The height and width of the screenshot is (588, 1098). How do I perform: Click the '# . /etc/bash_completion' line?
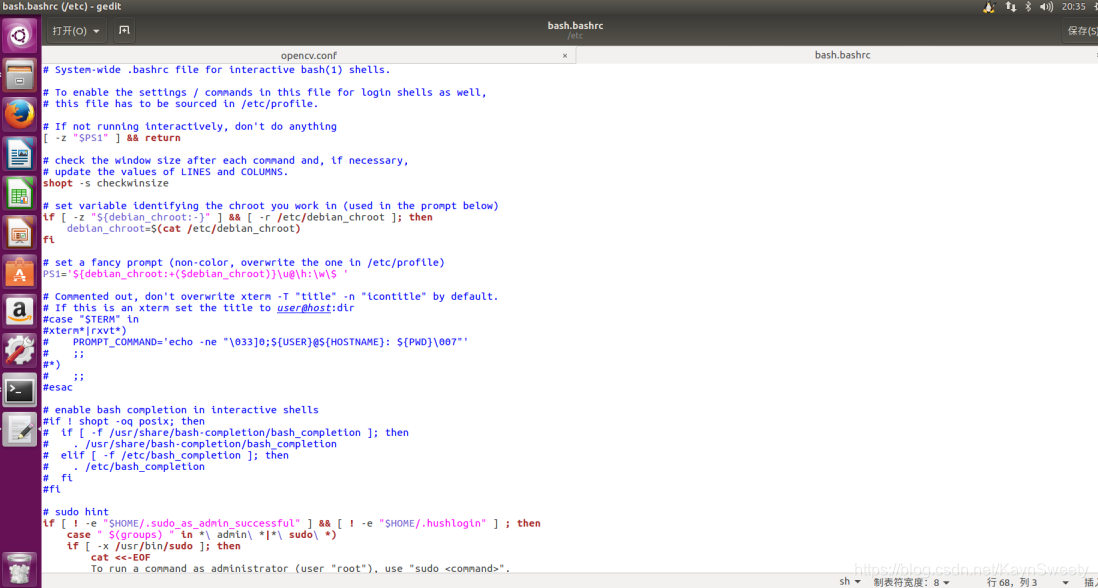(x=124, y=466)
